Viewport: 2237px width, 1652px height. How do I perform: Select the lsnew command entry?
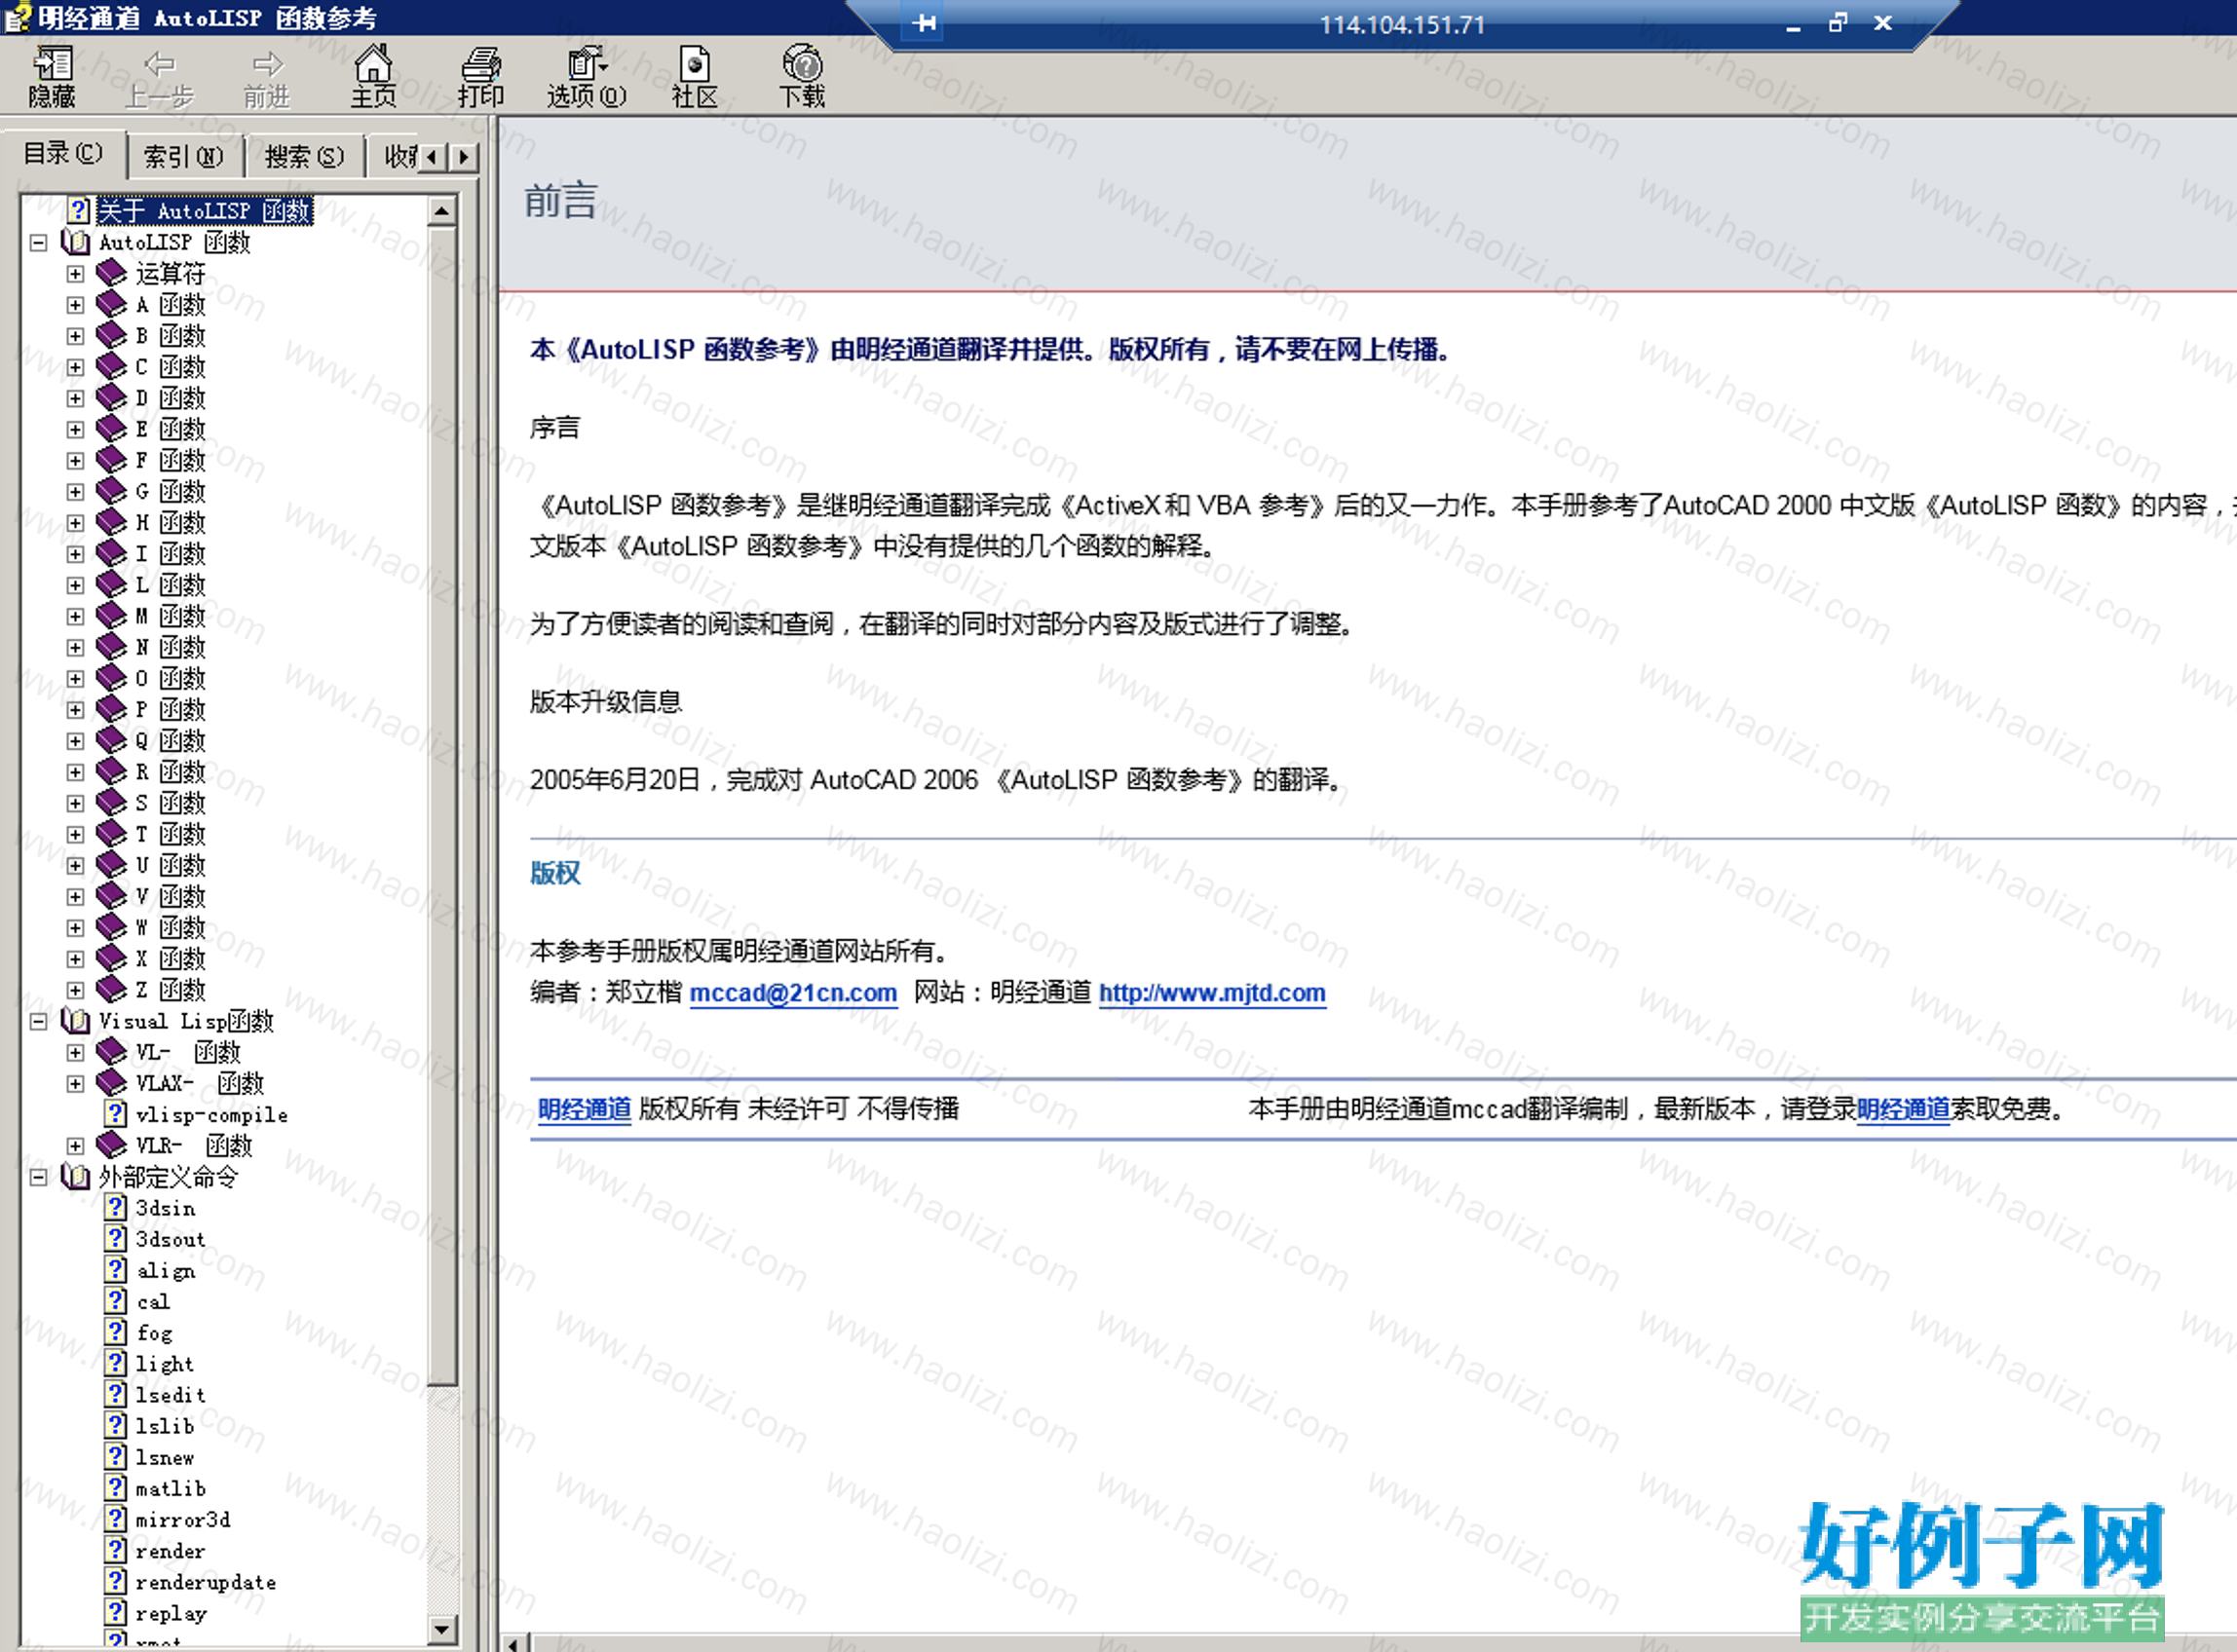[x=165, y=1457]
